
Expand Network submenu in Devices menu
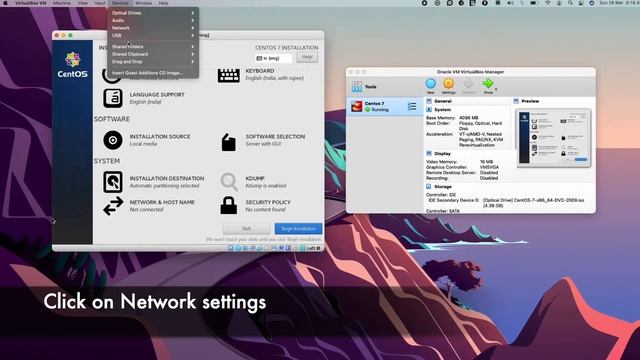(x=153, y=28)
